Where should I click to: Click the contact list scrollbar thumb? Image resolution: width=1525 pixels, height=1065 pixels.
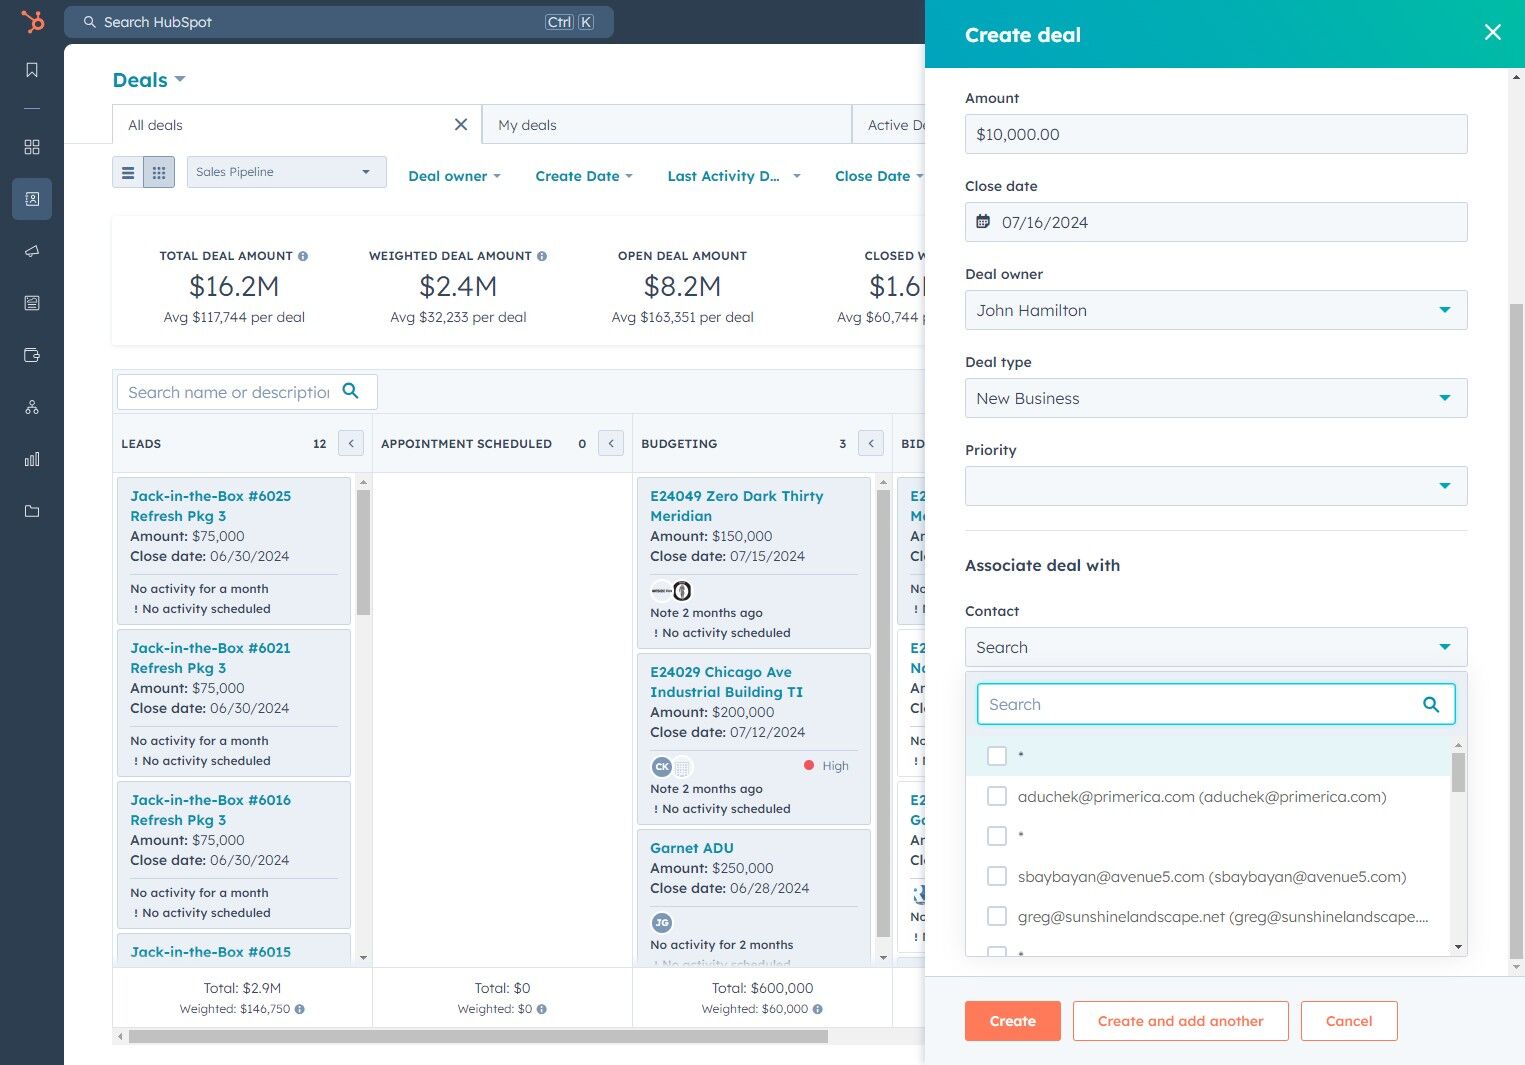(x=1458, y=772)
